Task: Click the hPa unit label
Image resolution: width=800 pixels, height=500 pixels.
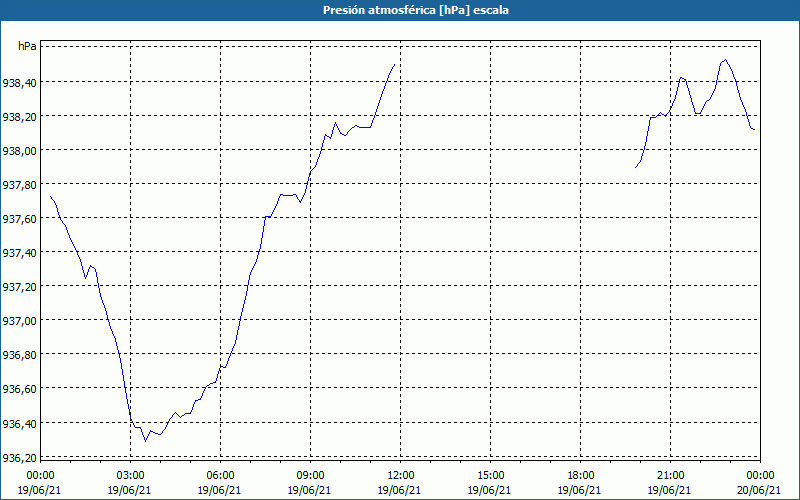Action: point(27,46)
